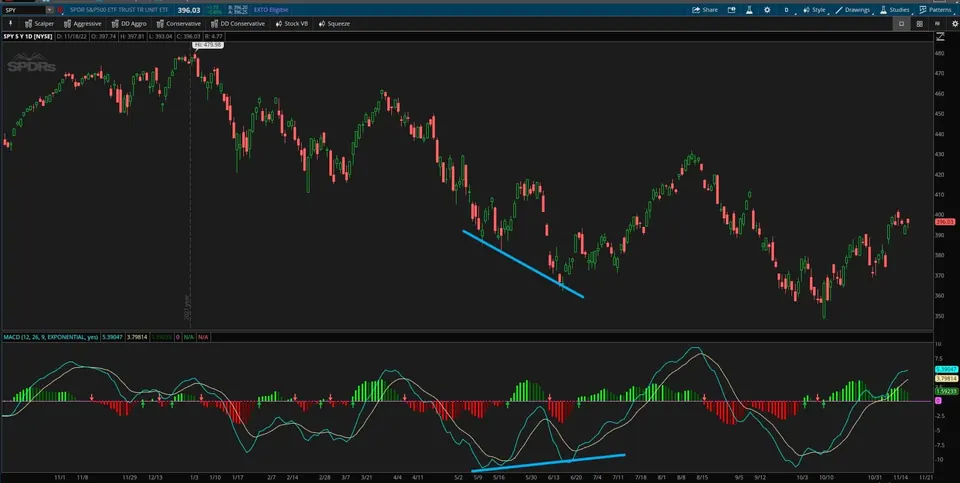Click the 11/14 date on time axis
Screen dimensions: 960x483
[900, 477]
